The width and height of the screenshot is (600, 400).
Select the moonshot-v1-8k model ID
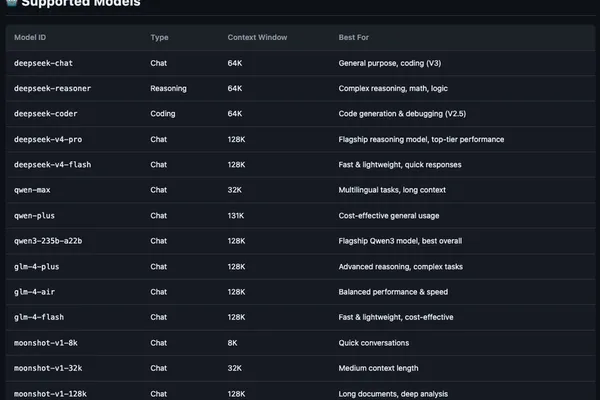point(46,343)
